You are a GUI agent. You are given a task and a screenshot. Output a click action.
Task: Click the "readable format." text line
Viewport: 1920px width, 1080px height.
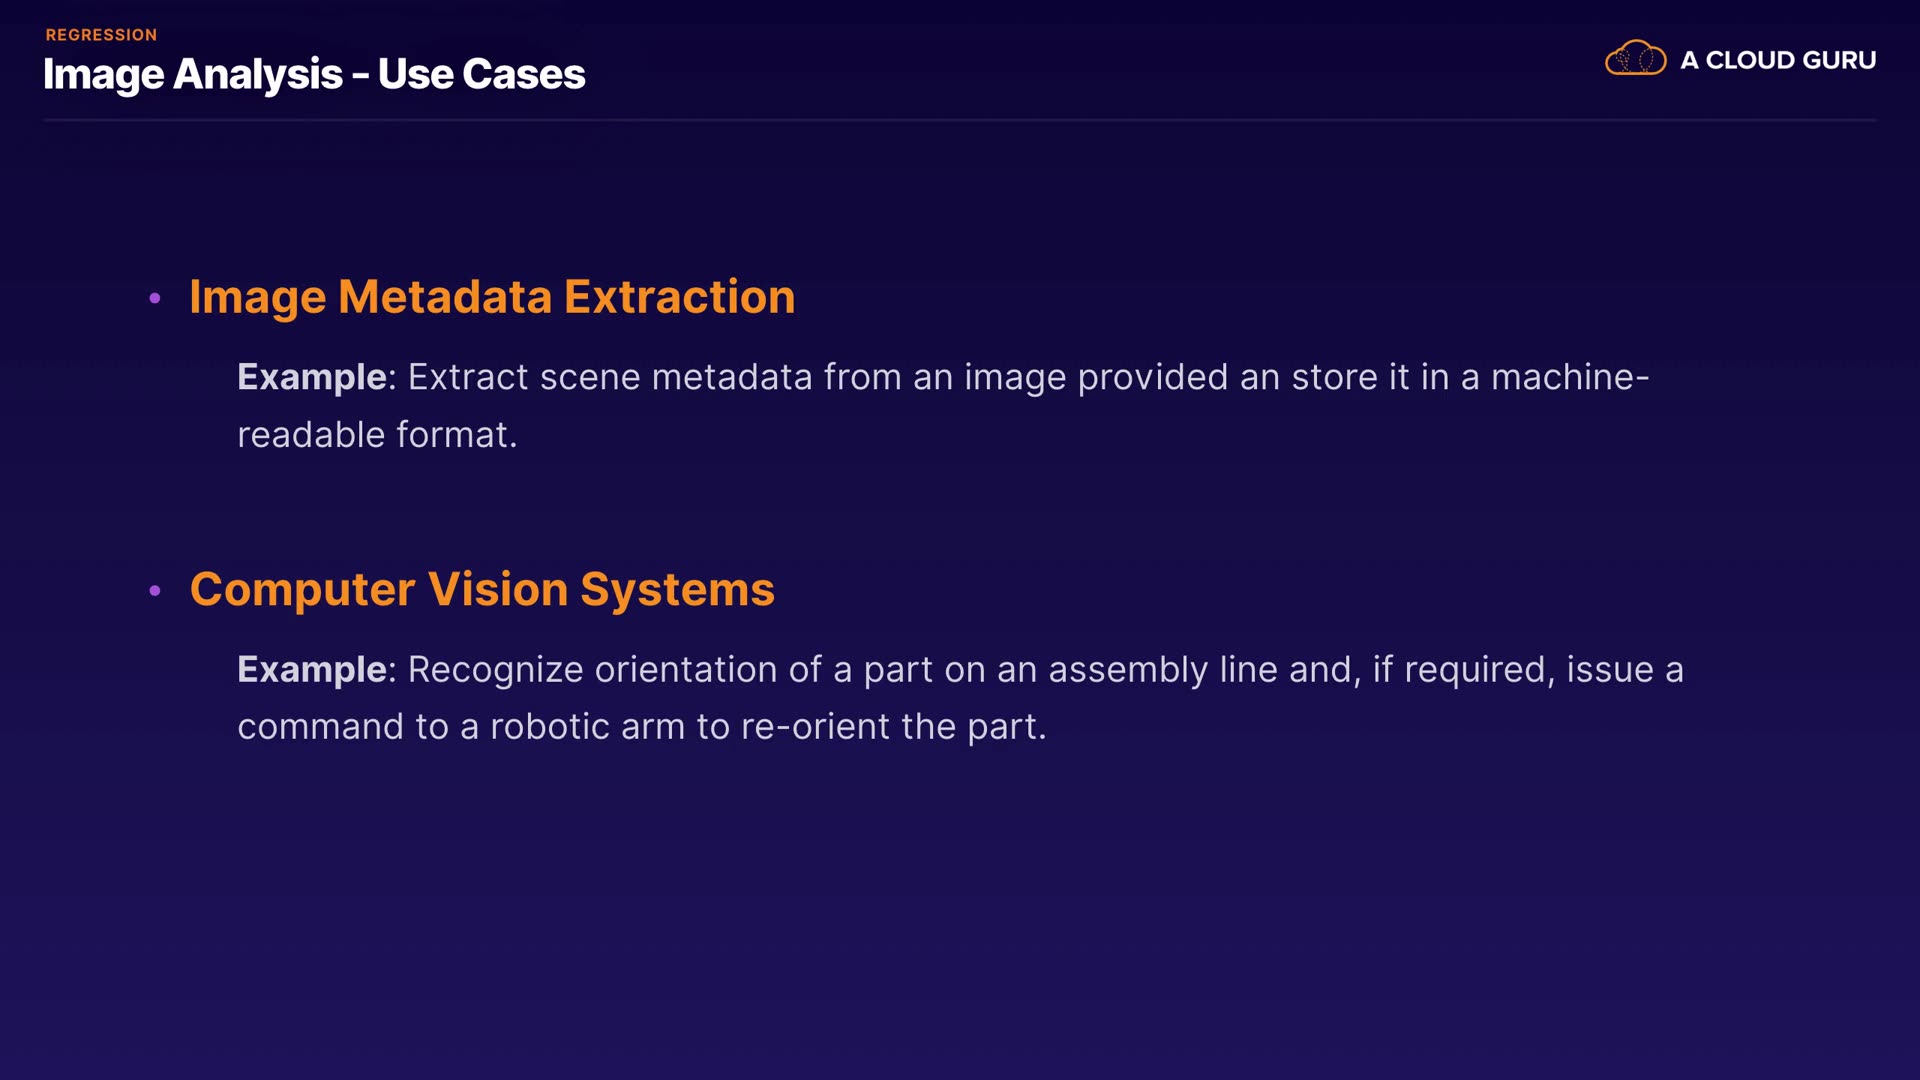coord(377,435)
